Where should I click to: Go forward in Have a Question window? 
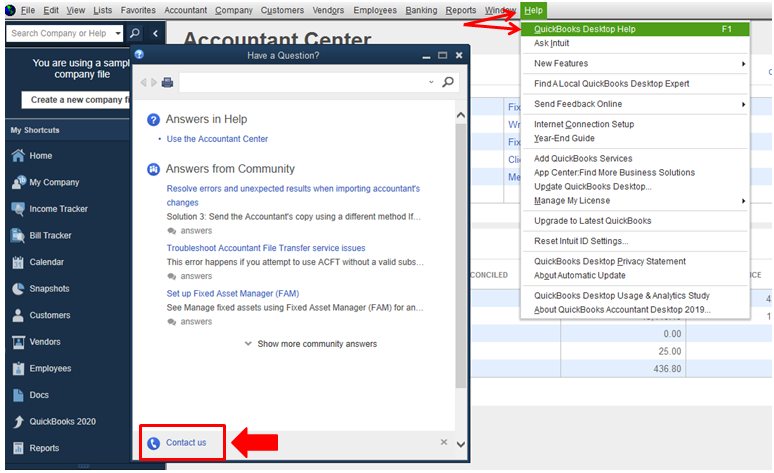click(x=154, y=82)
